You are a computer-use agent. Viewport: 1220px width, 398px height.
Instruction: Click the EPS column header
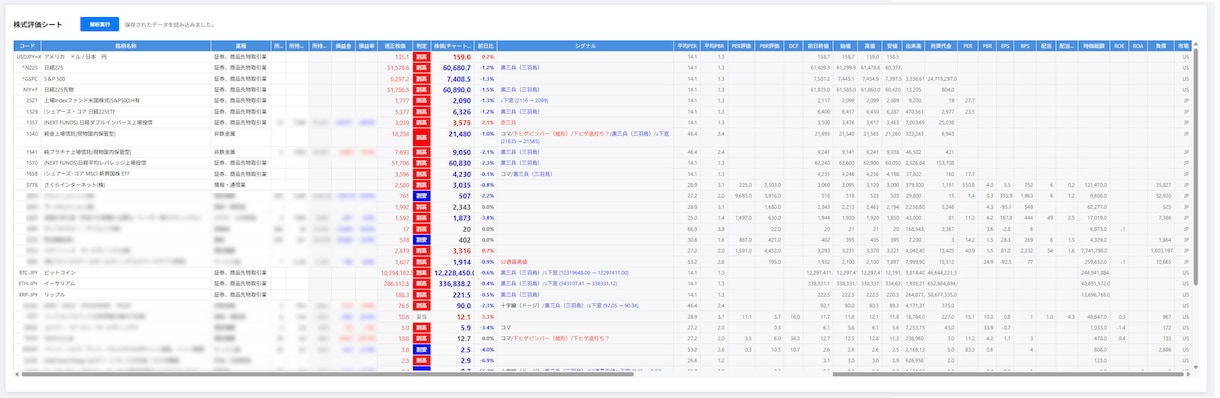pos(1006,45)
